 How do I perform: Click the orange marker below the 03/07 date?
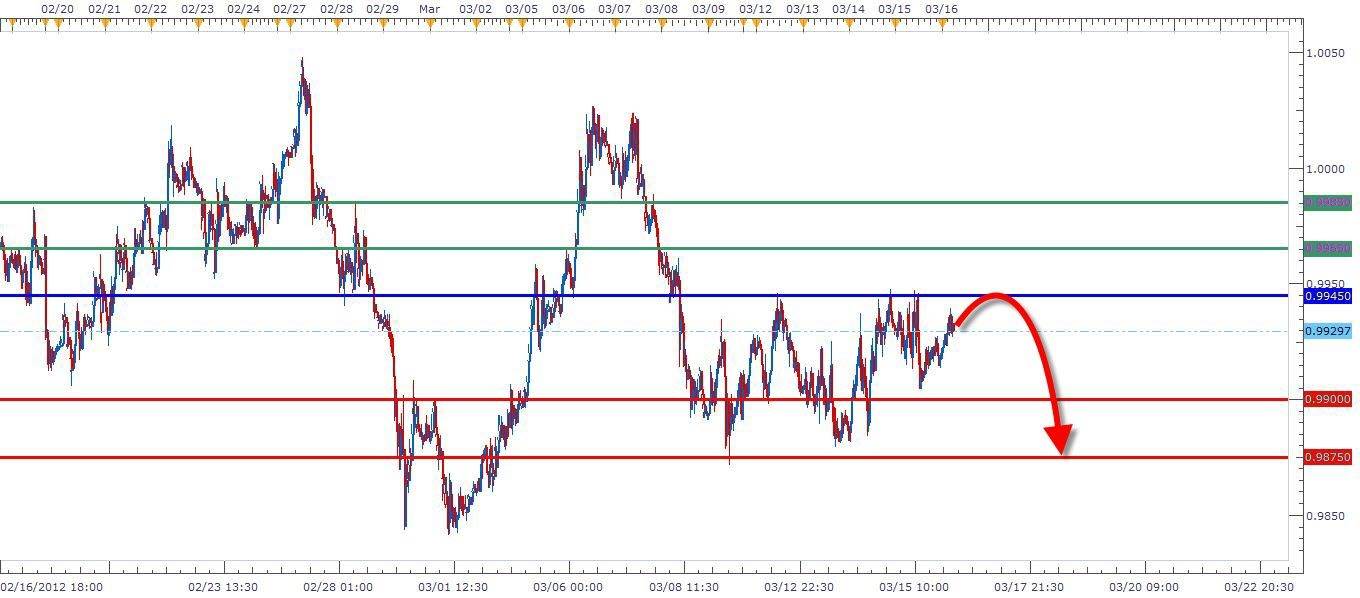tap(614, 24)
